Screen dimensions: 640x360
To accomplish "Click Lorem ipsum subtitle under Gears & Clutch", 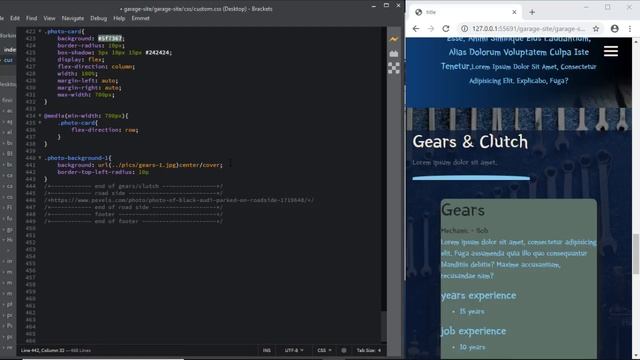I will tap(455, 162).
